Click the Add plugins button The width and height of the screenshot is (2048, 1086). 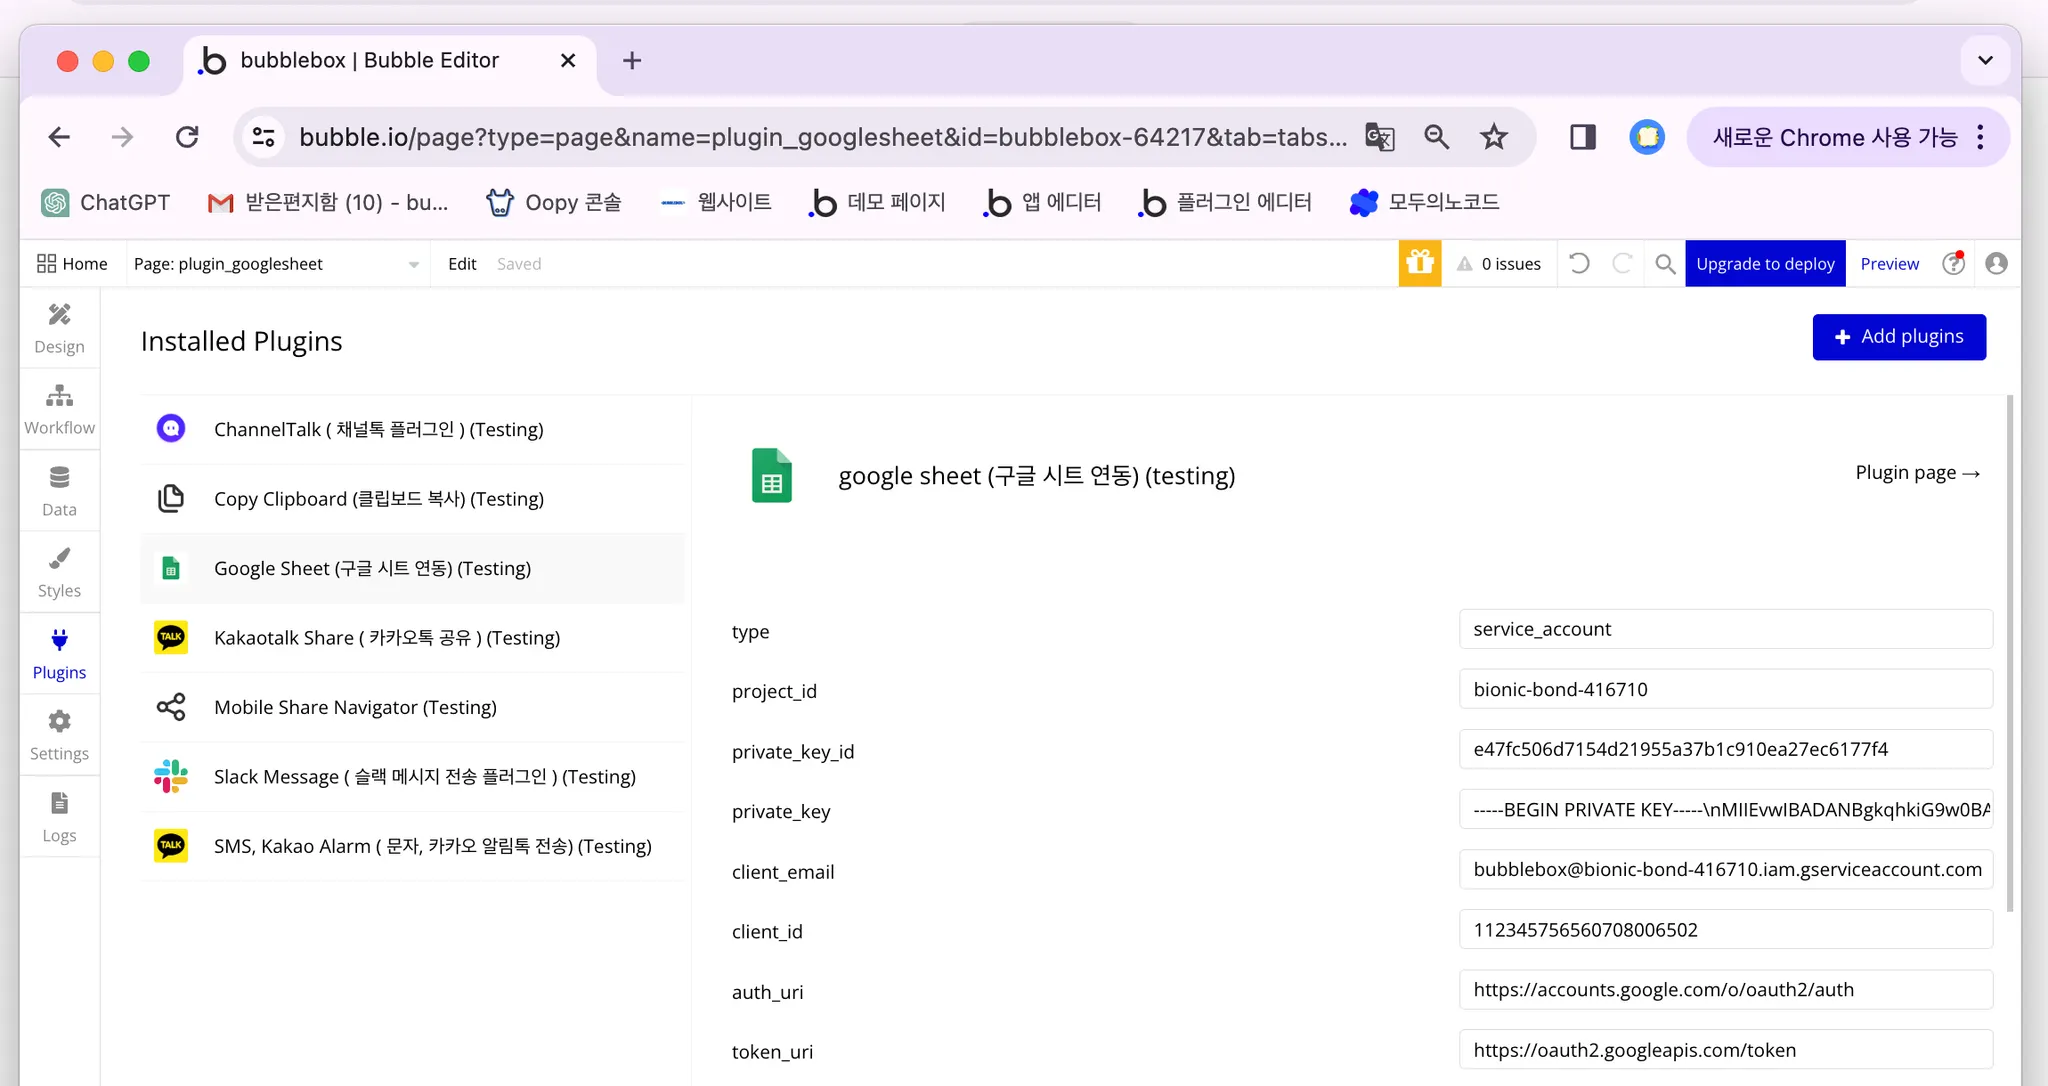click(1898, 337)
